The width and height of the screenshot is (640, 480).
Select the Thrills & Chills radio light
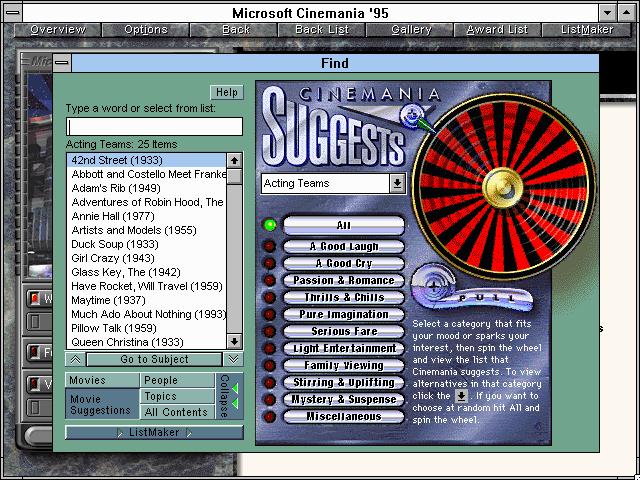[269, 297]
